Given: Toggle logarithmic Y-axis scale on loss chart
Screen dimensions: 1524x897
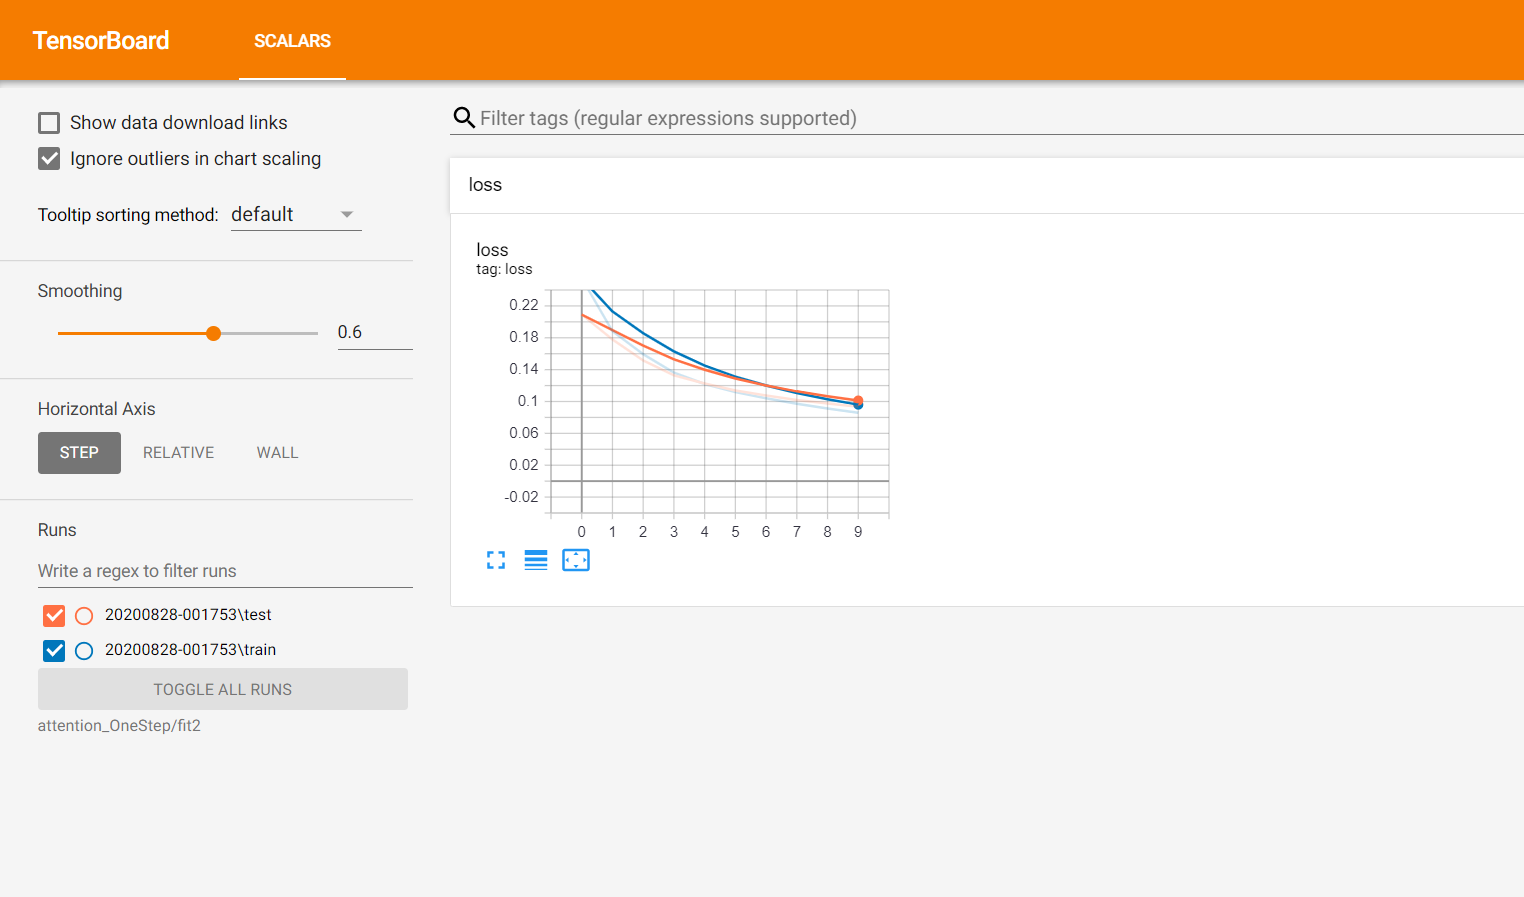Looking at the screenshot, I should (x=536, y=560).
